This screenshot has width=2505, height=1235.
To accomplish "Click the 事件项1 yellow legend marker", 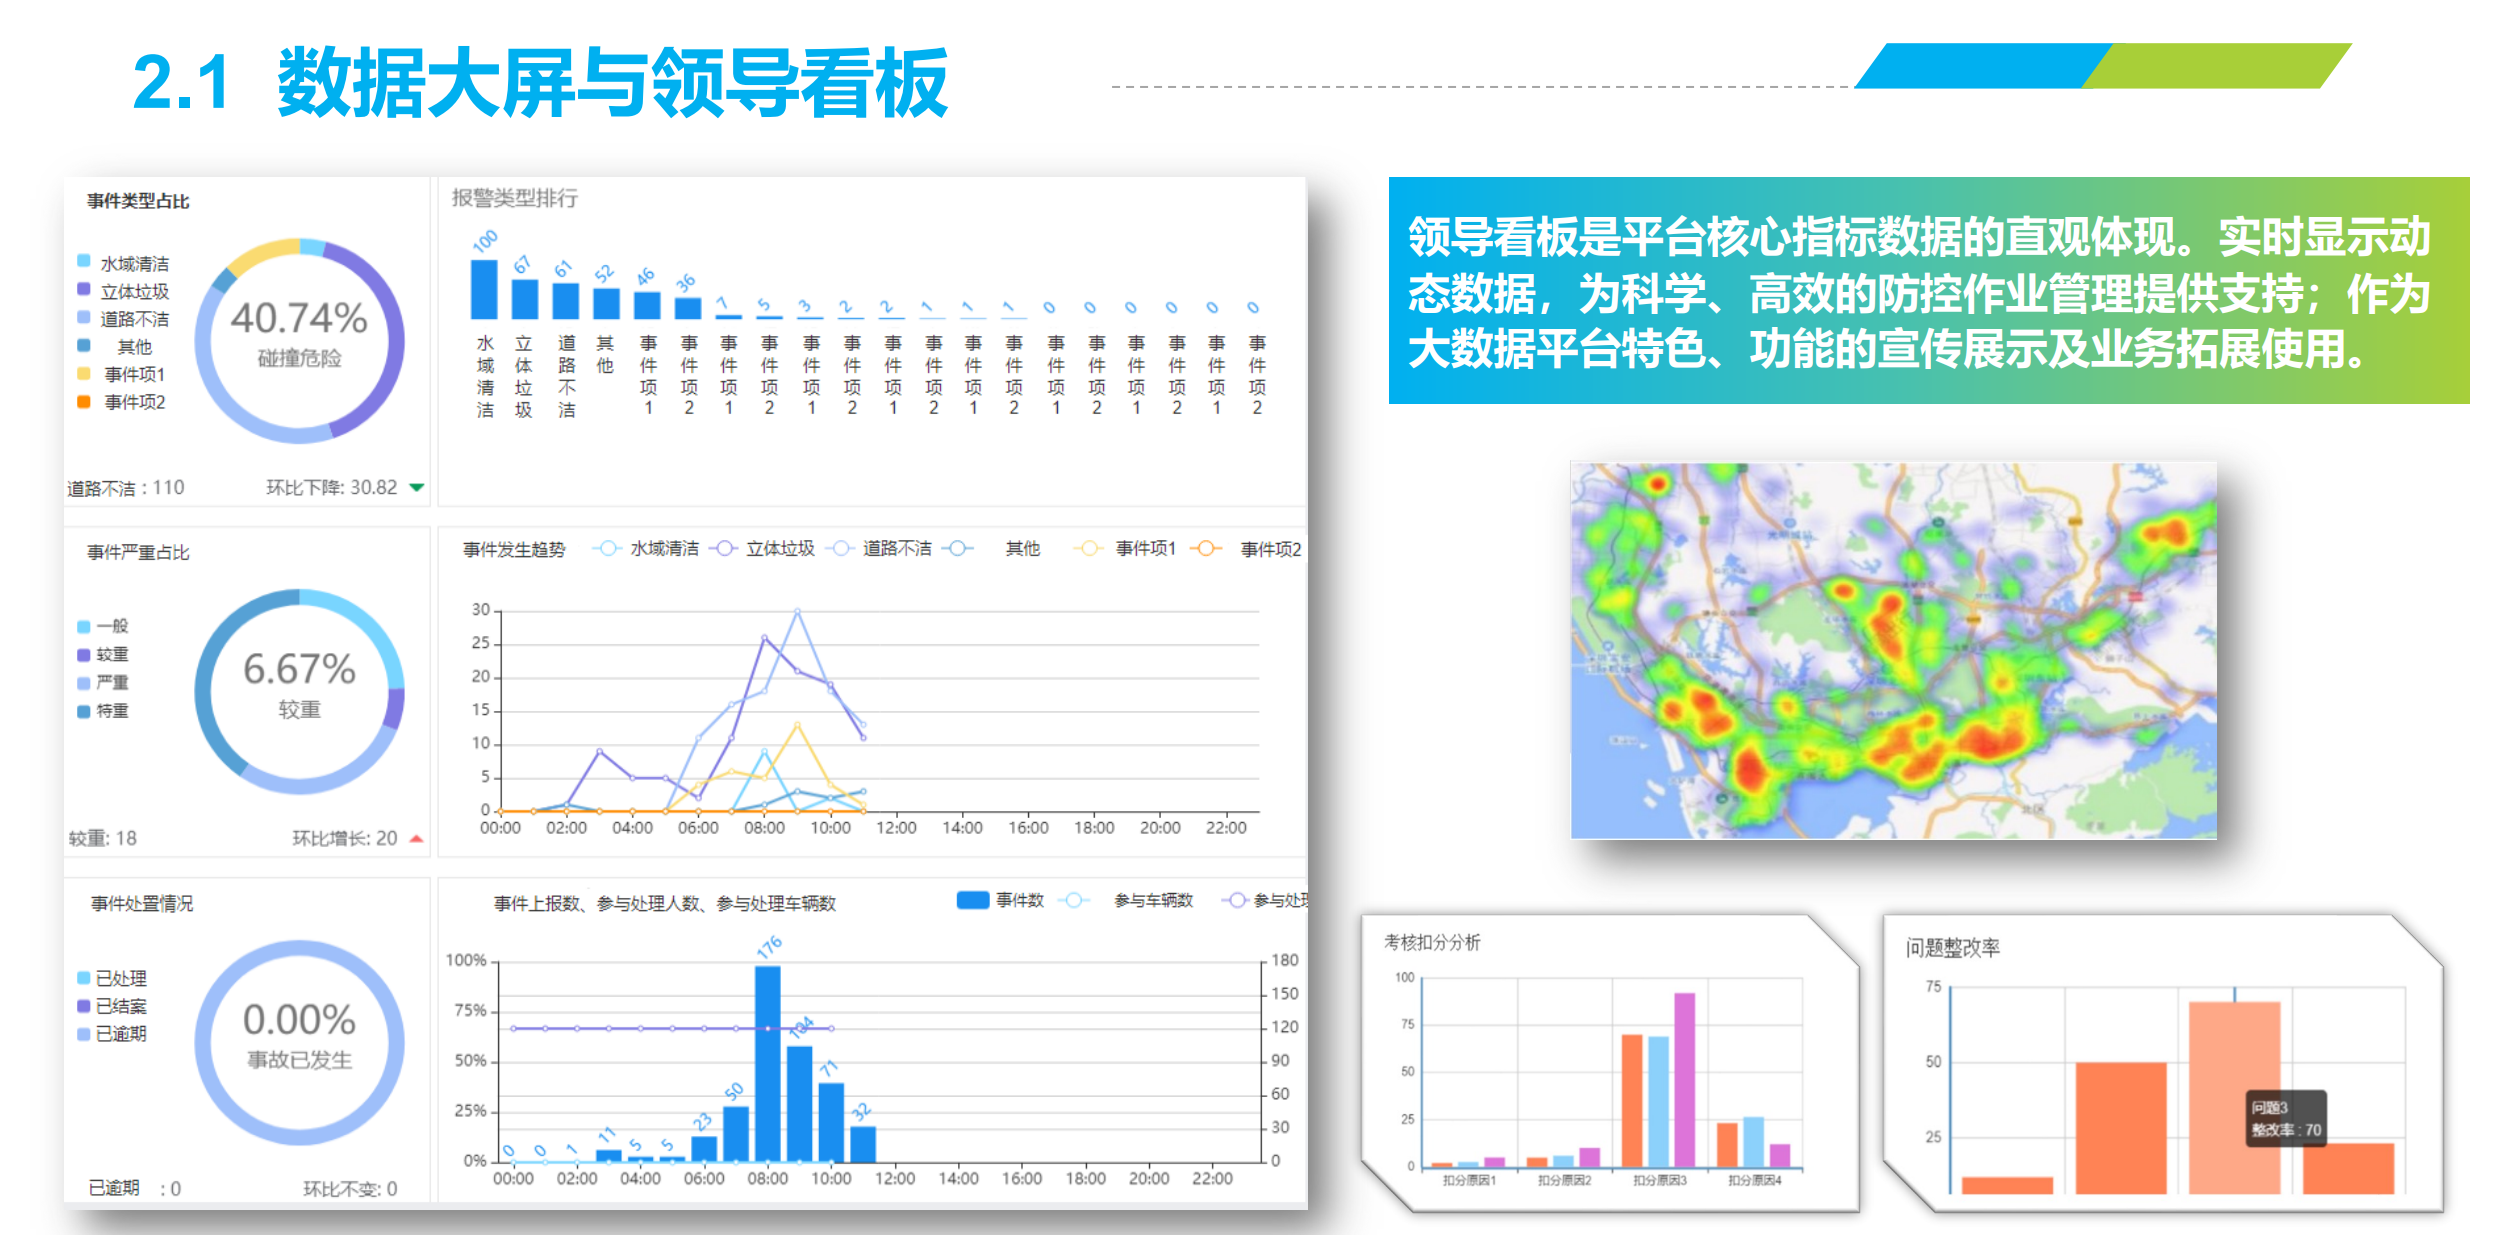I will click(1089, 548).
